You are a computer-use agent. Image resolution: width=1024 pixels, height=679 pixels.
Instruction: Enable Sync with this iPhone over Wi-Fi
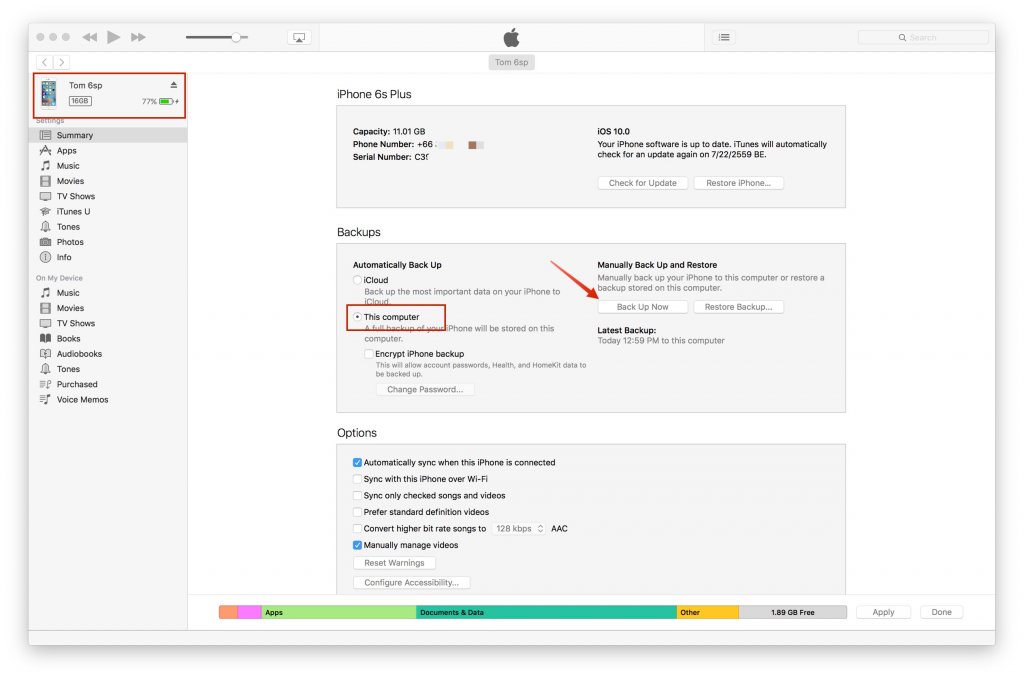(357, 479)
